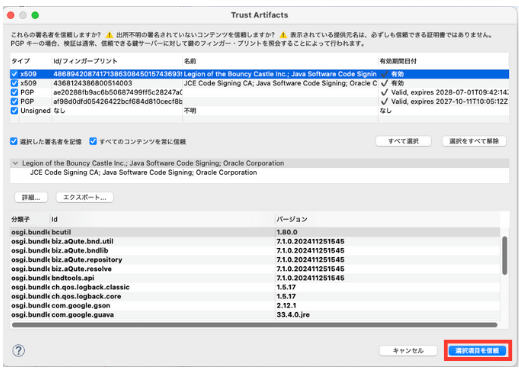Uncheck the Unsigned content row

coord(14,111)
